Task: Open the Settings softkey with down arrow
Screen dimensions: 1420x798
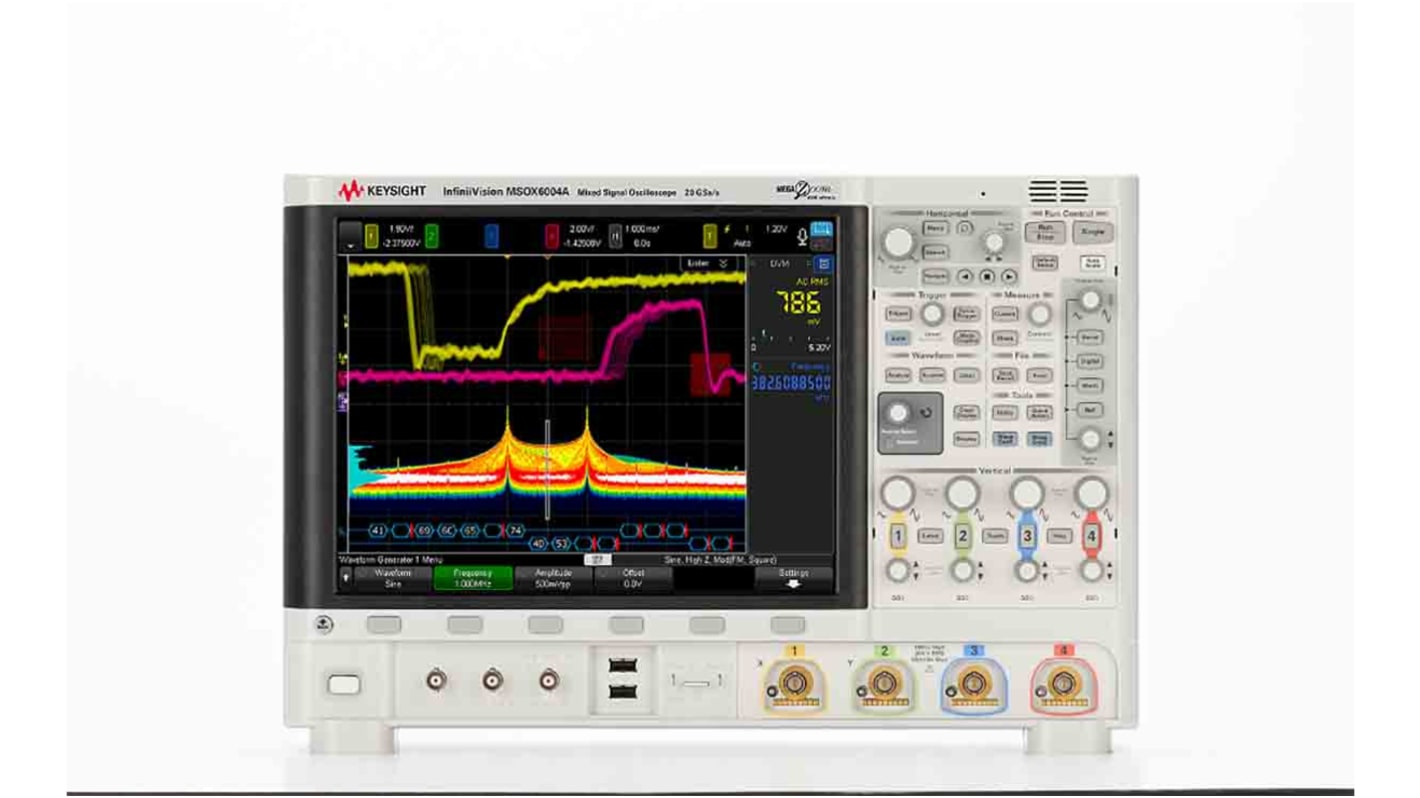Action: click(x=793, y=578)
